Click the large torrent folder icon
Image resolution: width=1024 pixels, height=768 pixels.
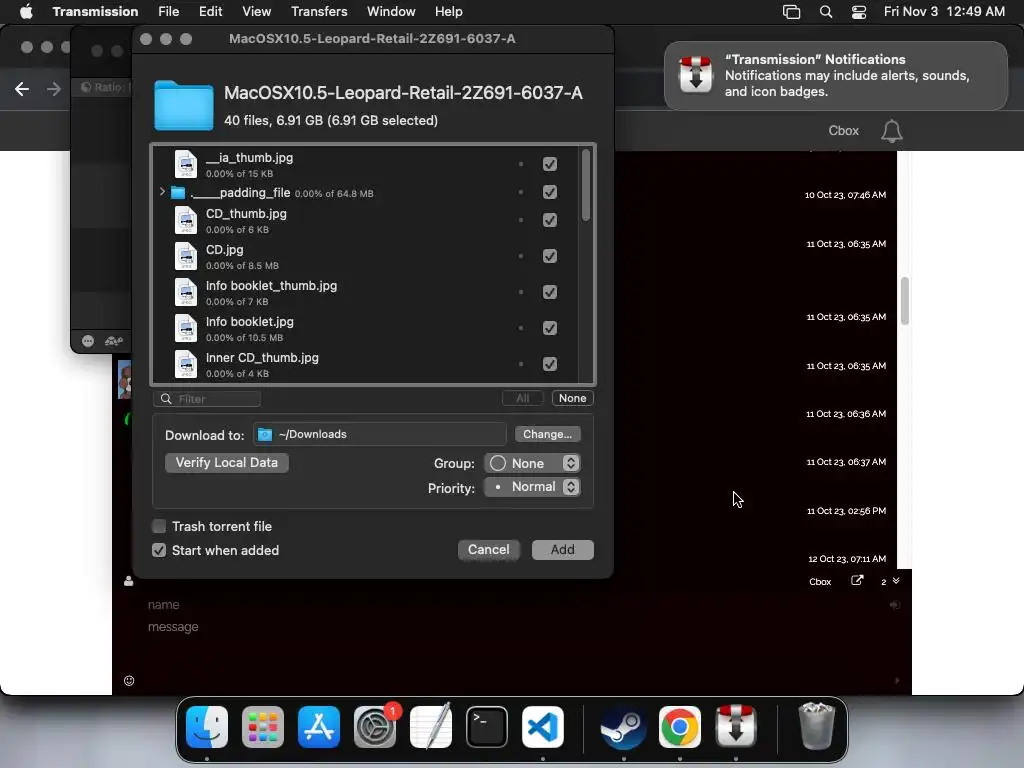[x=184, y=105]
